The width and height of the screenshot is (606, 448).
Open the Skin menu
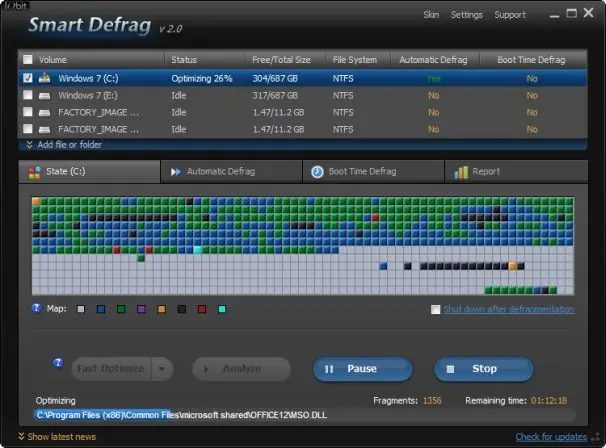point(431,15)
